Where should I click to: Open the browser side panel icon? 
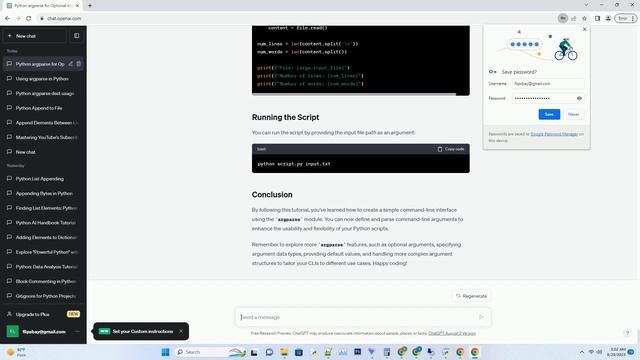click(x=597, y=18)
